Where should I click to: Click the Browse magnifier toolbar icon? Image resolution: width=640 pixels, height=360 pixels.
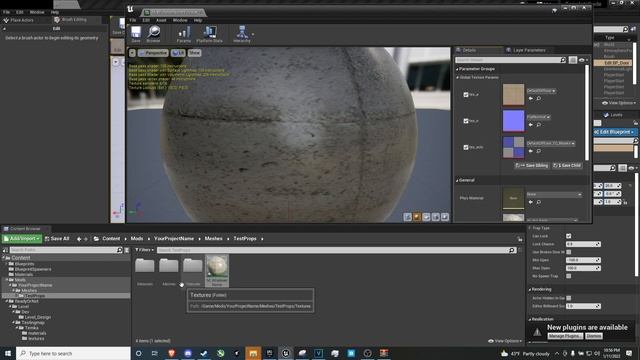(x=153, y=34)
